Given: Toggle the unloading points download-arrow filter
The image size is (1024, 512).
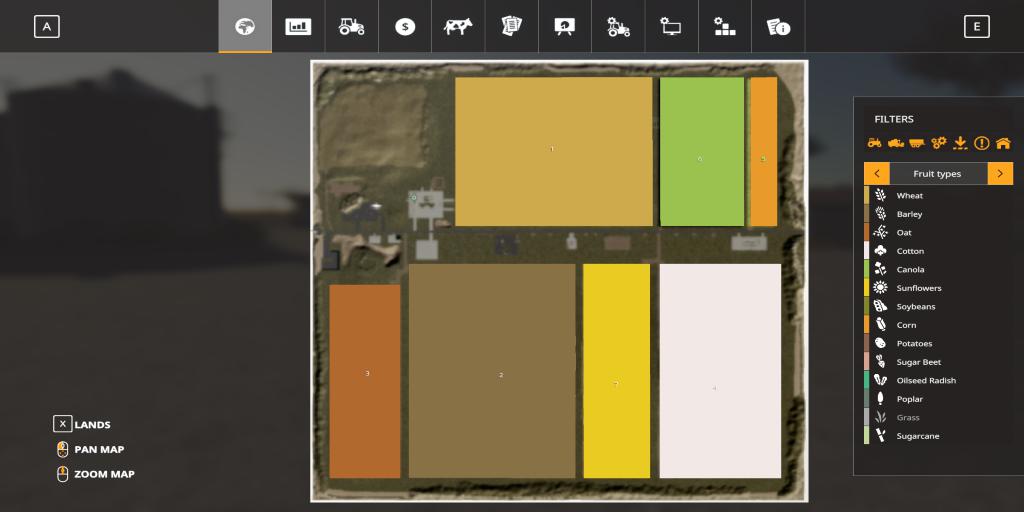Looking at the screenshot, I should pyautogui.click(x=960, y=143).
